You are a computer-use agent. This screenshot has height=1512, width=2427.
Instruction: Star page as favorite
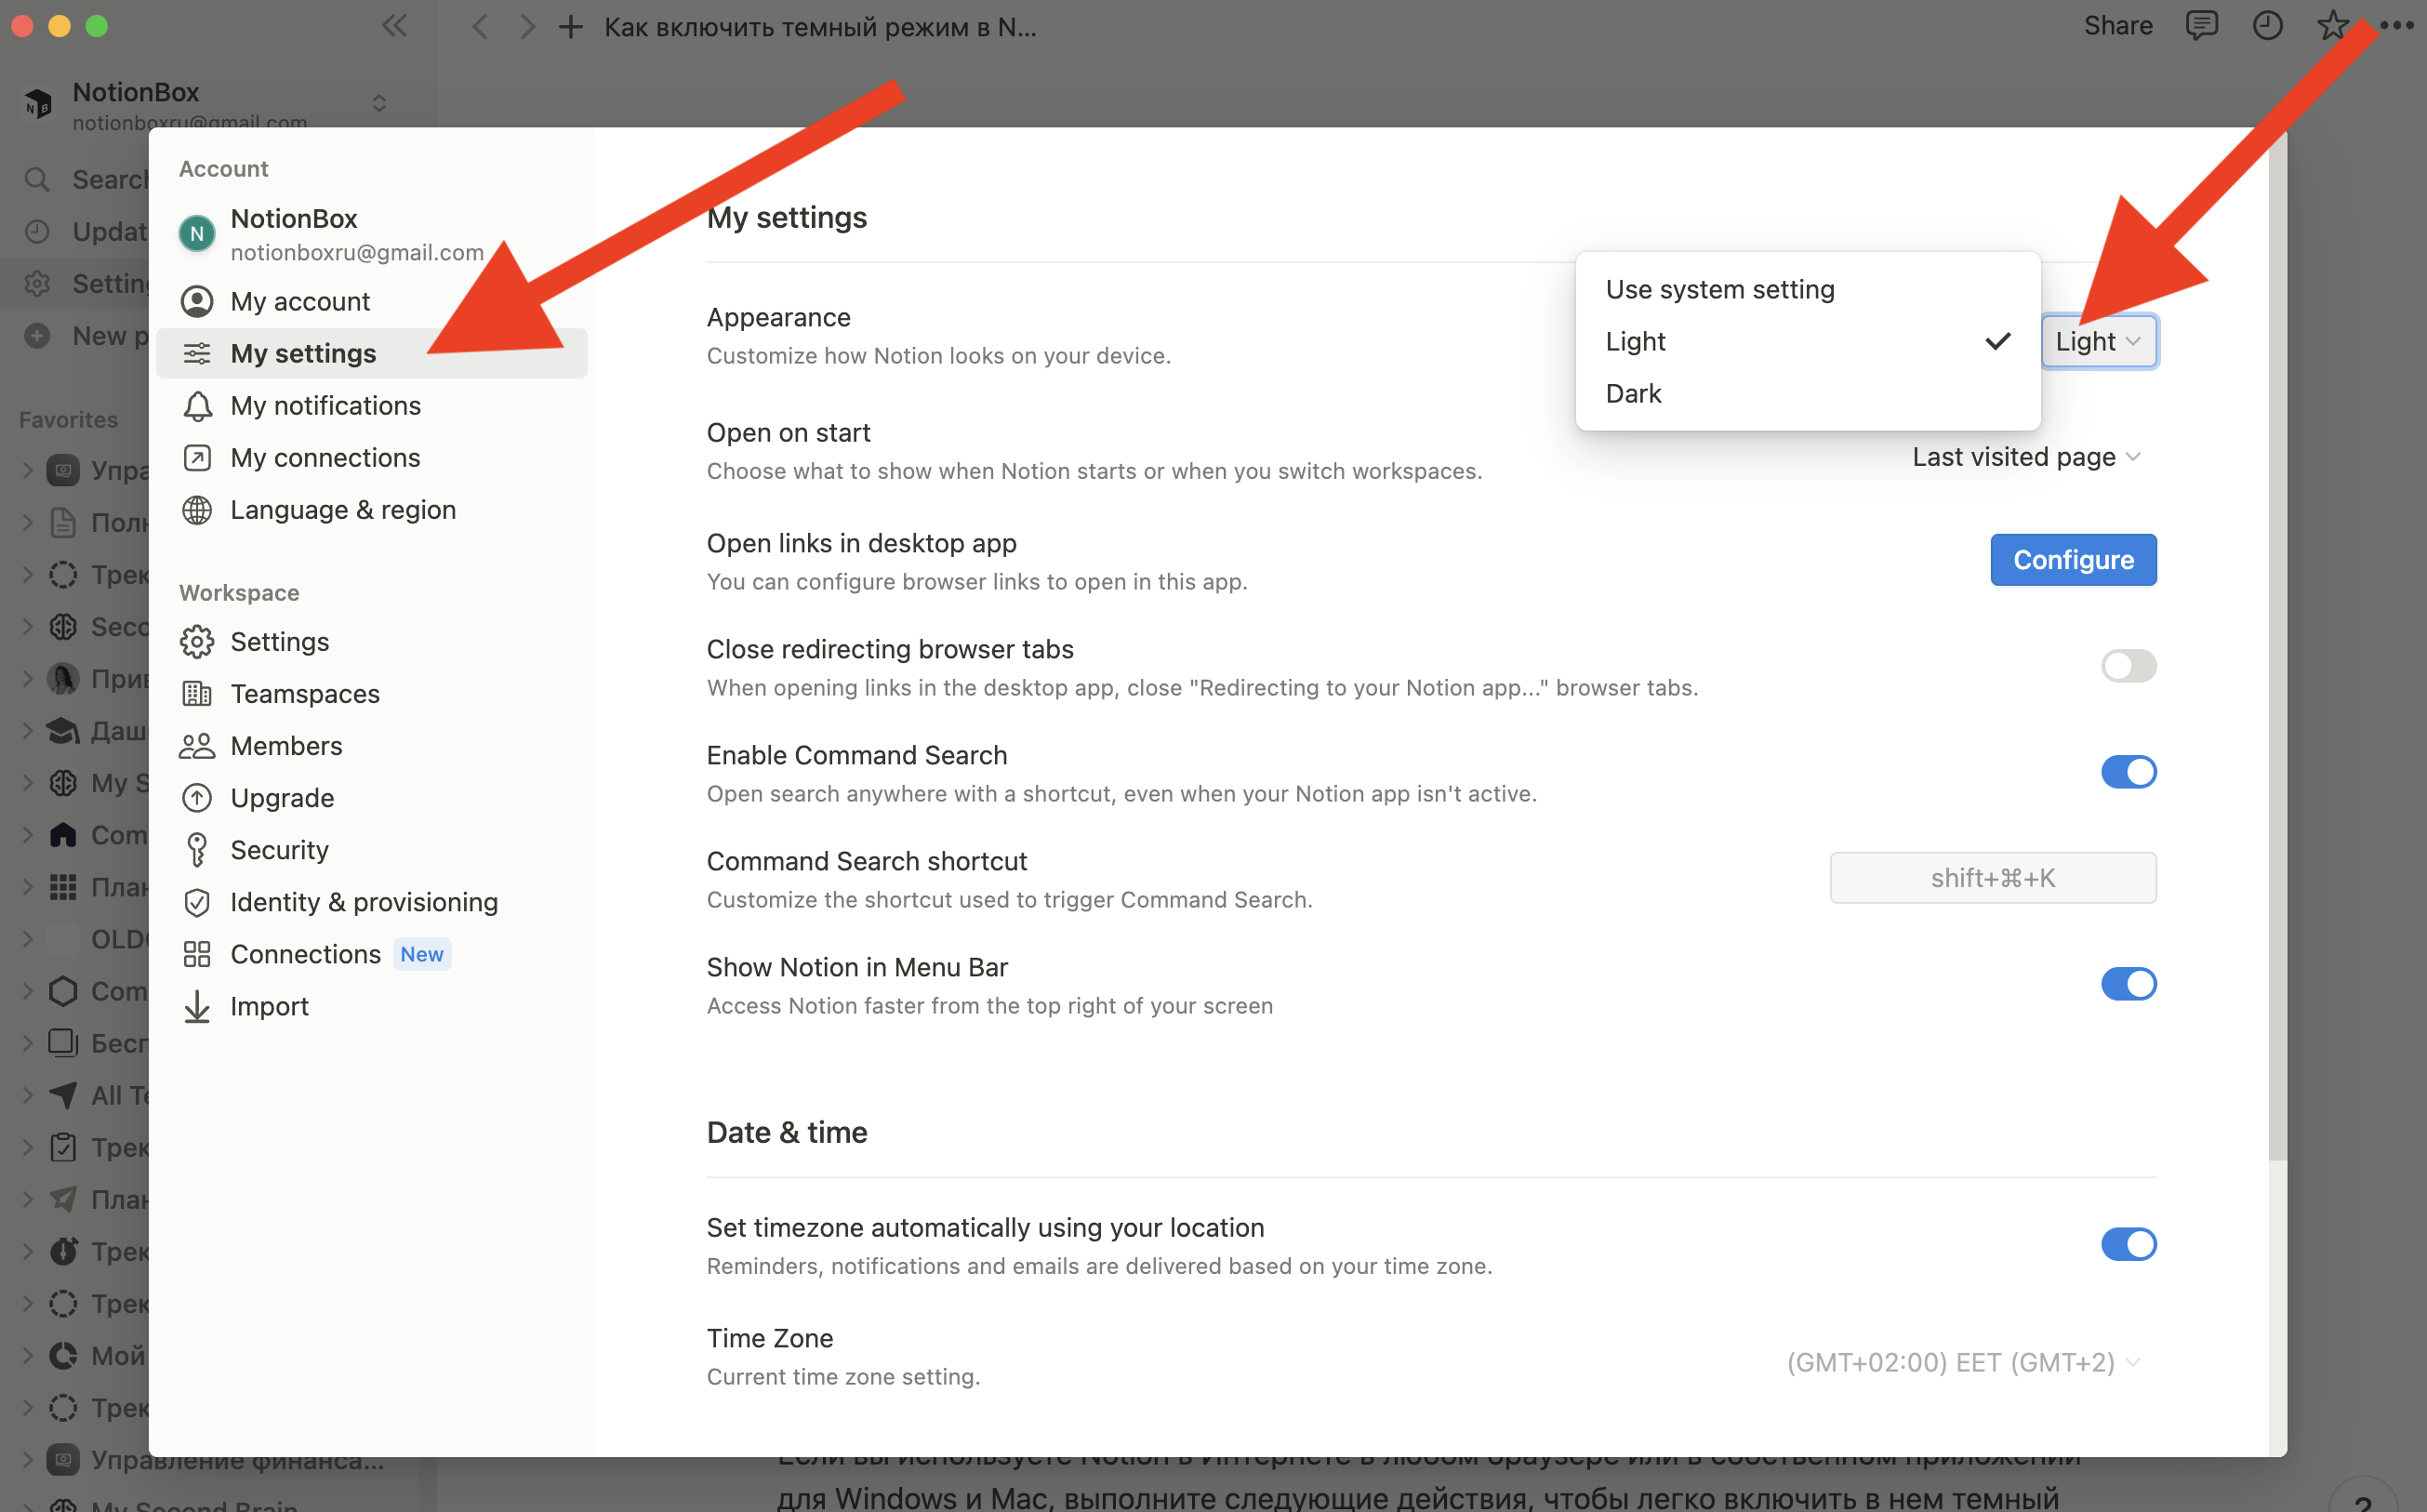[2332, 26]
